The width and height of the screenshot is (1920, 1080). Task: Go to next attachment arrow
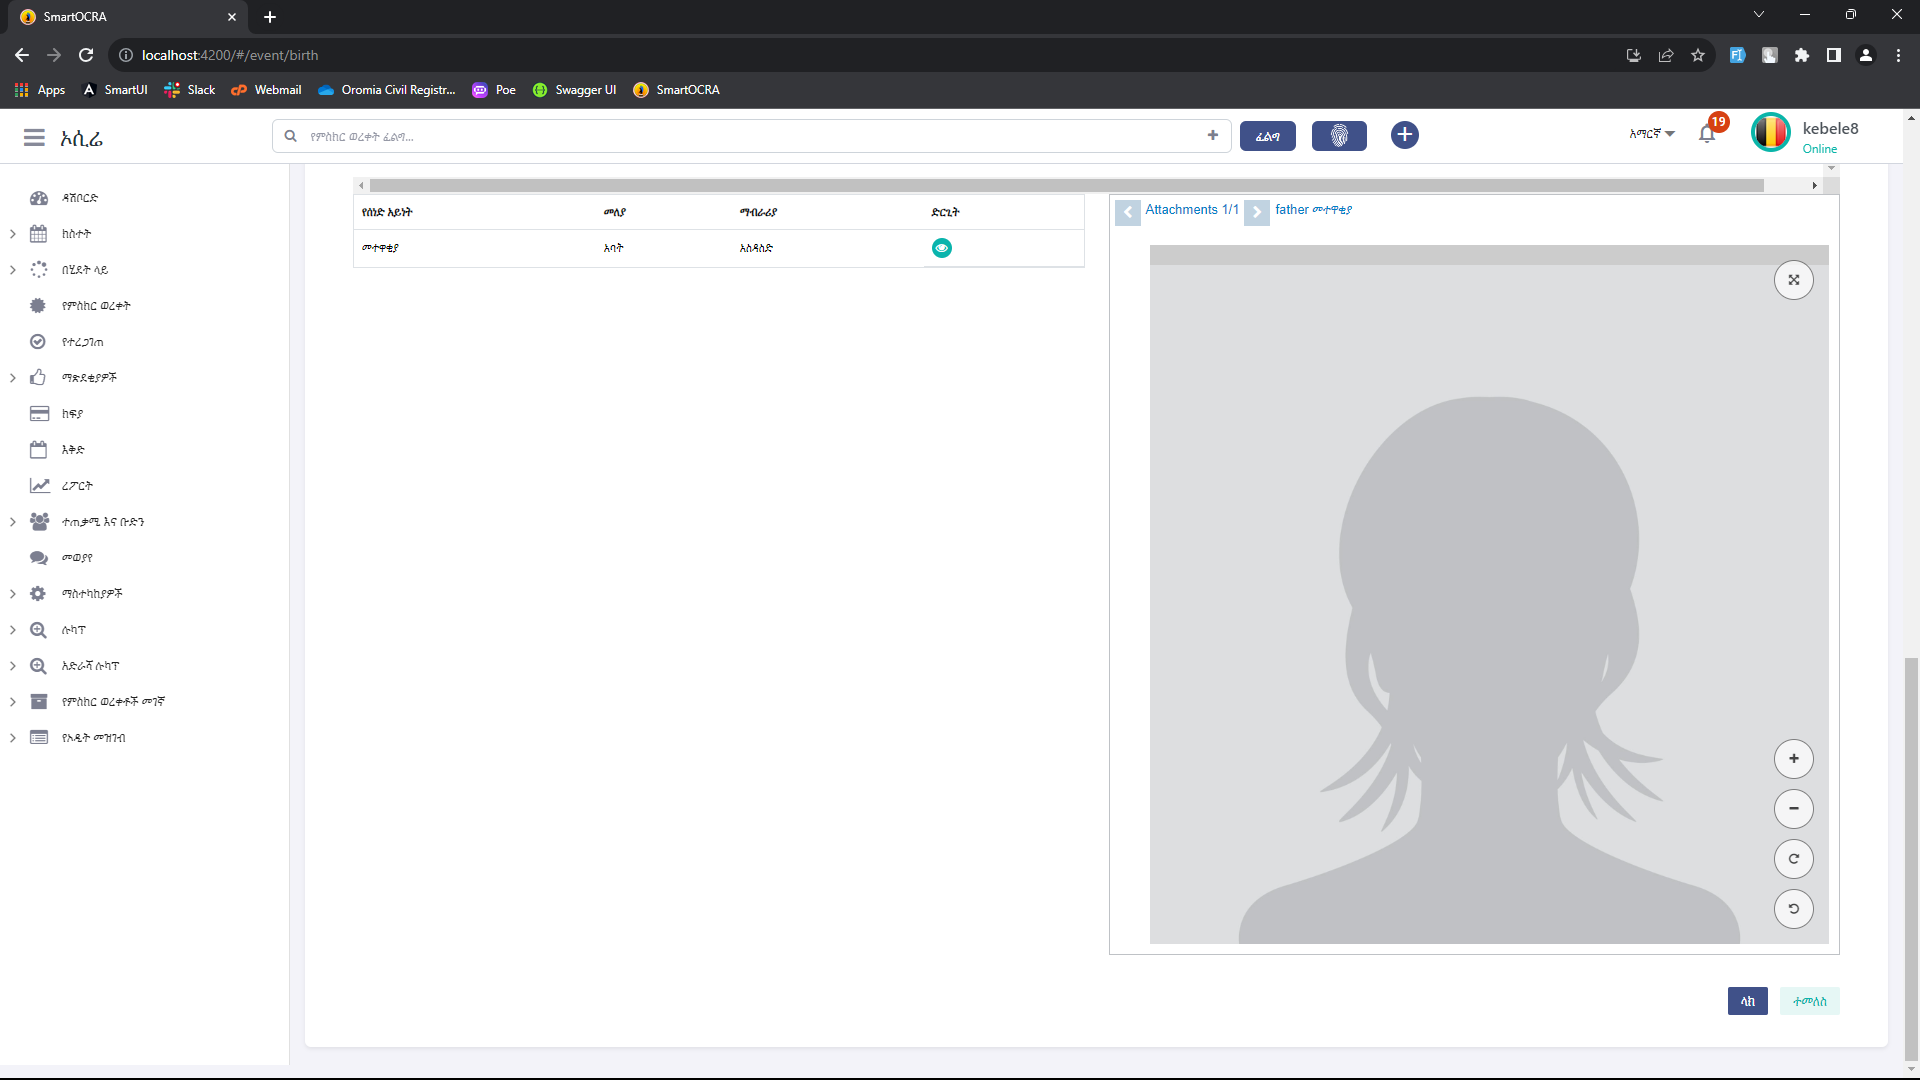click(1257, 212)
